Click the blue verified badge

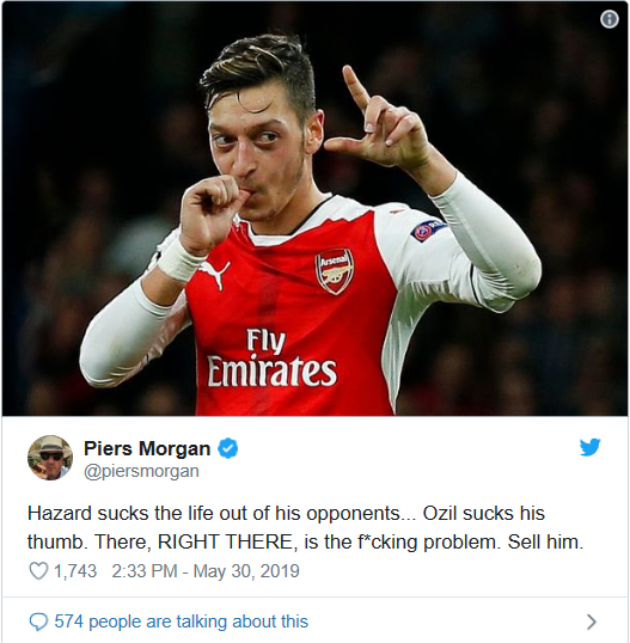click(x=228, y=449)
